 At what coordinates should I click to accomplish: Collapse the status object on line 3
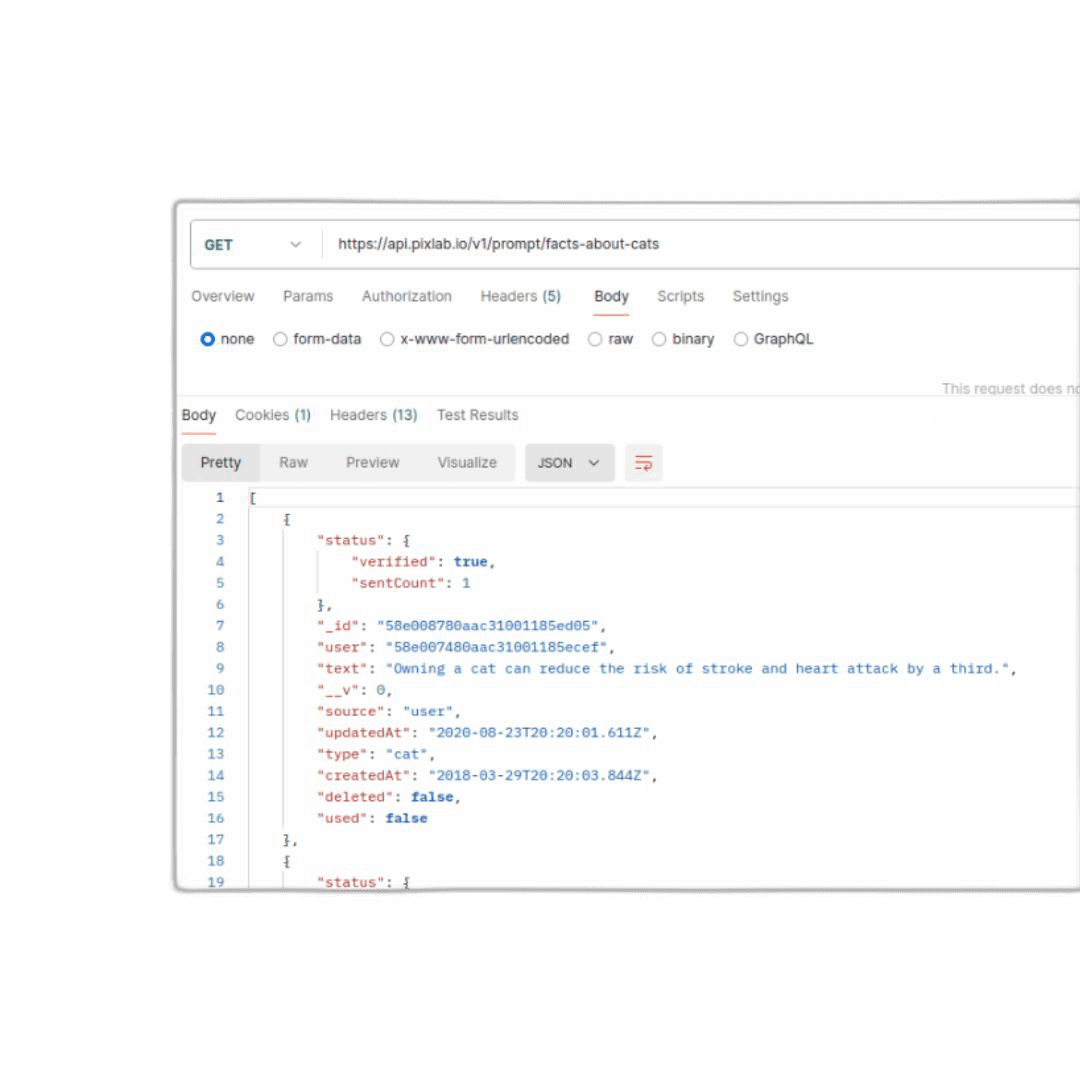tap(406, 540)
